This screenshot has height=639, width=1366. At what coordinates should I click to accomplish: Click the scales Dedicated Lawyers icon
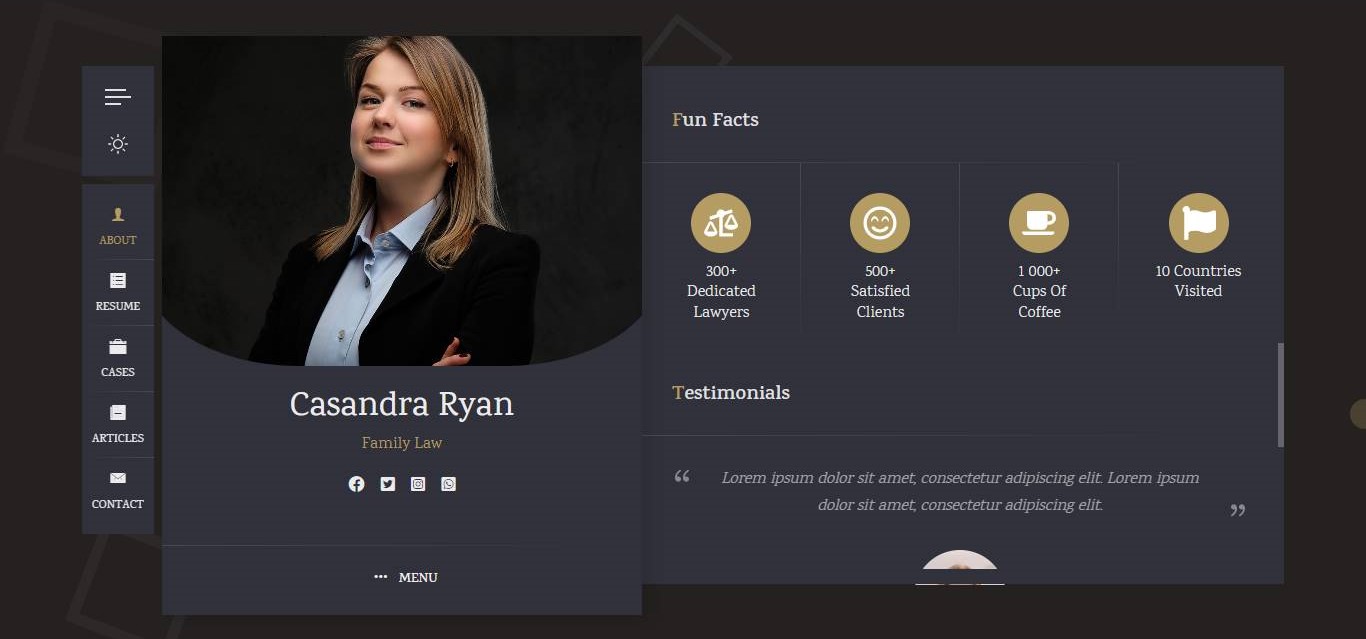[x=720, y=223]
